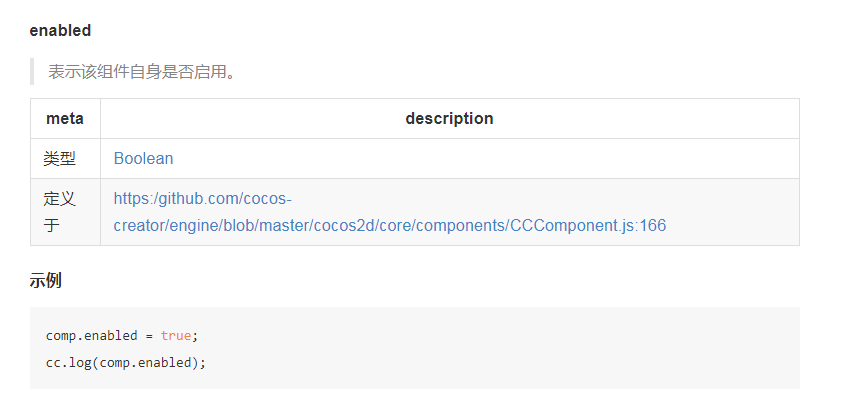Click the "示例" section heading
Screen dimensions: 846x408
[45, 280]
